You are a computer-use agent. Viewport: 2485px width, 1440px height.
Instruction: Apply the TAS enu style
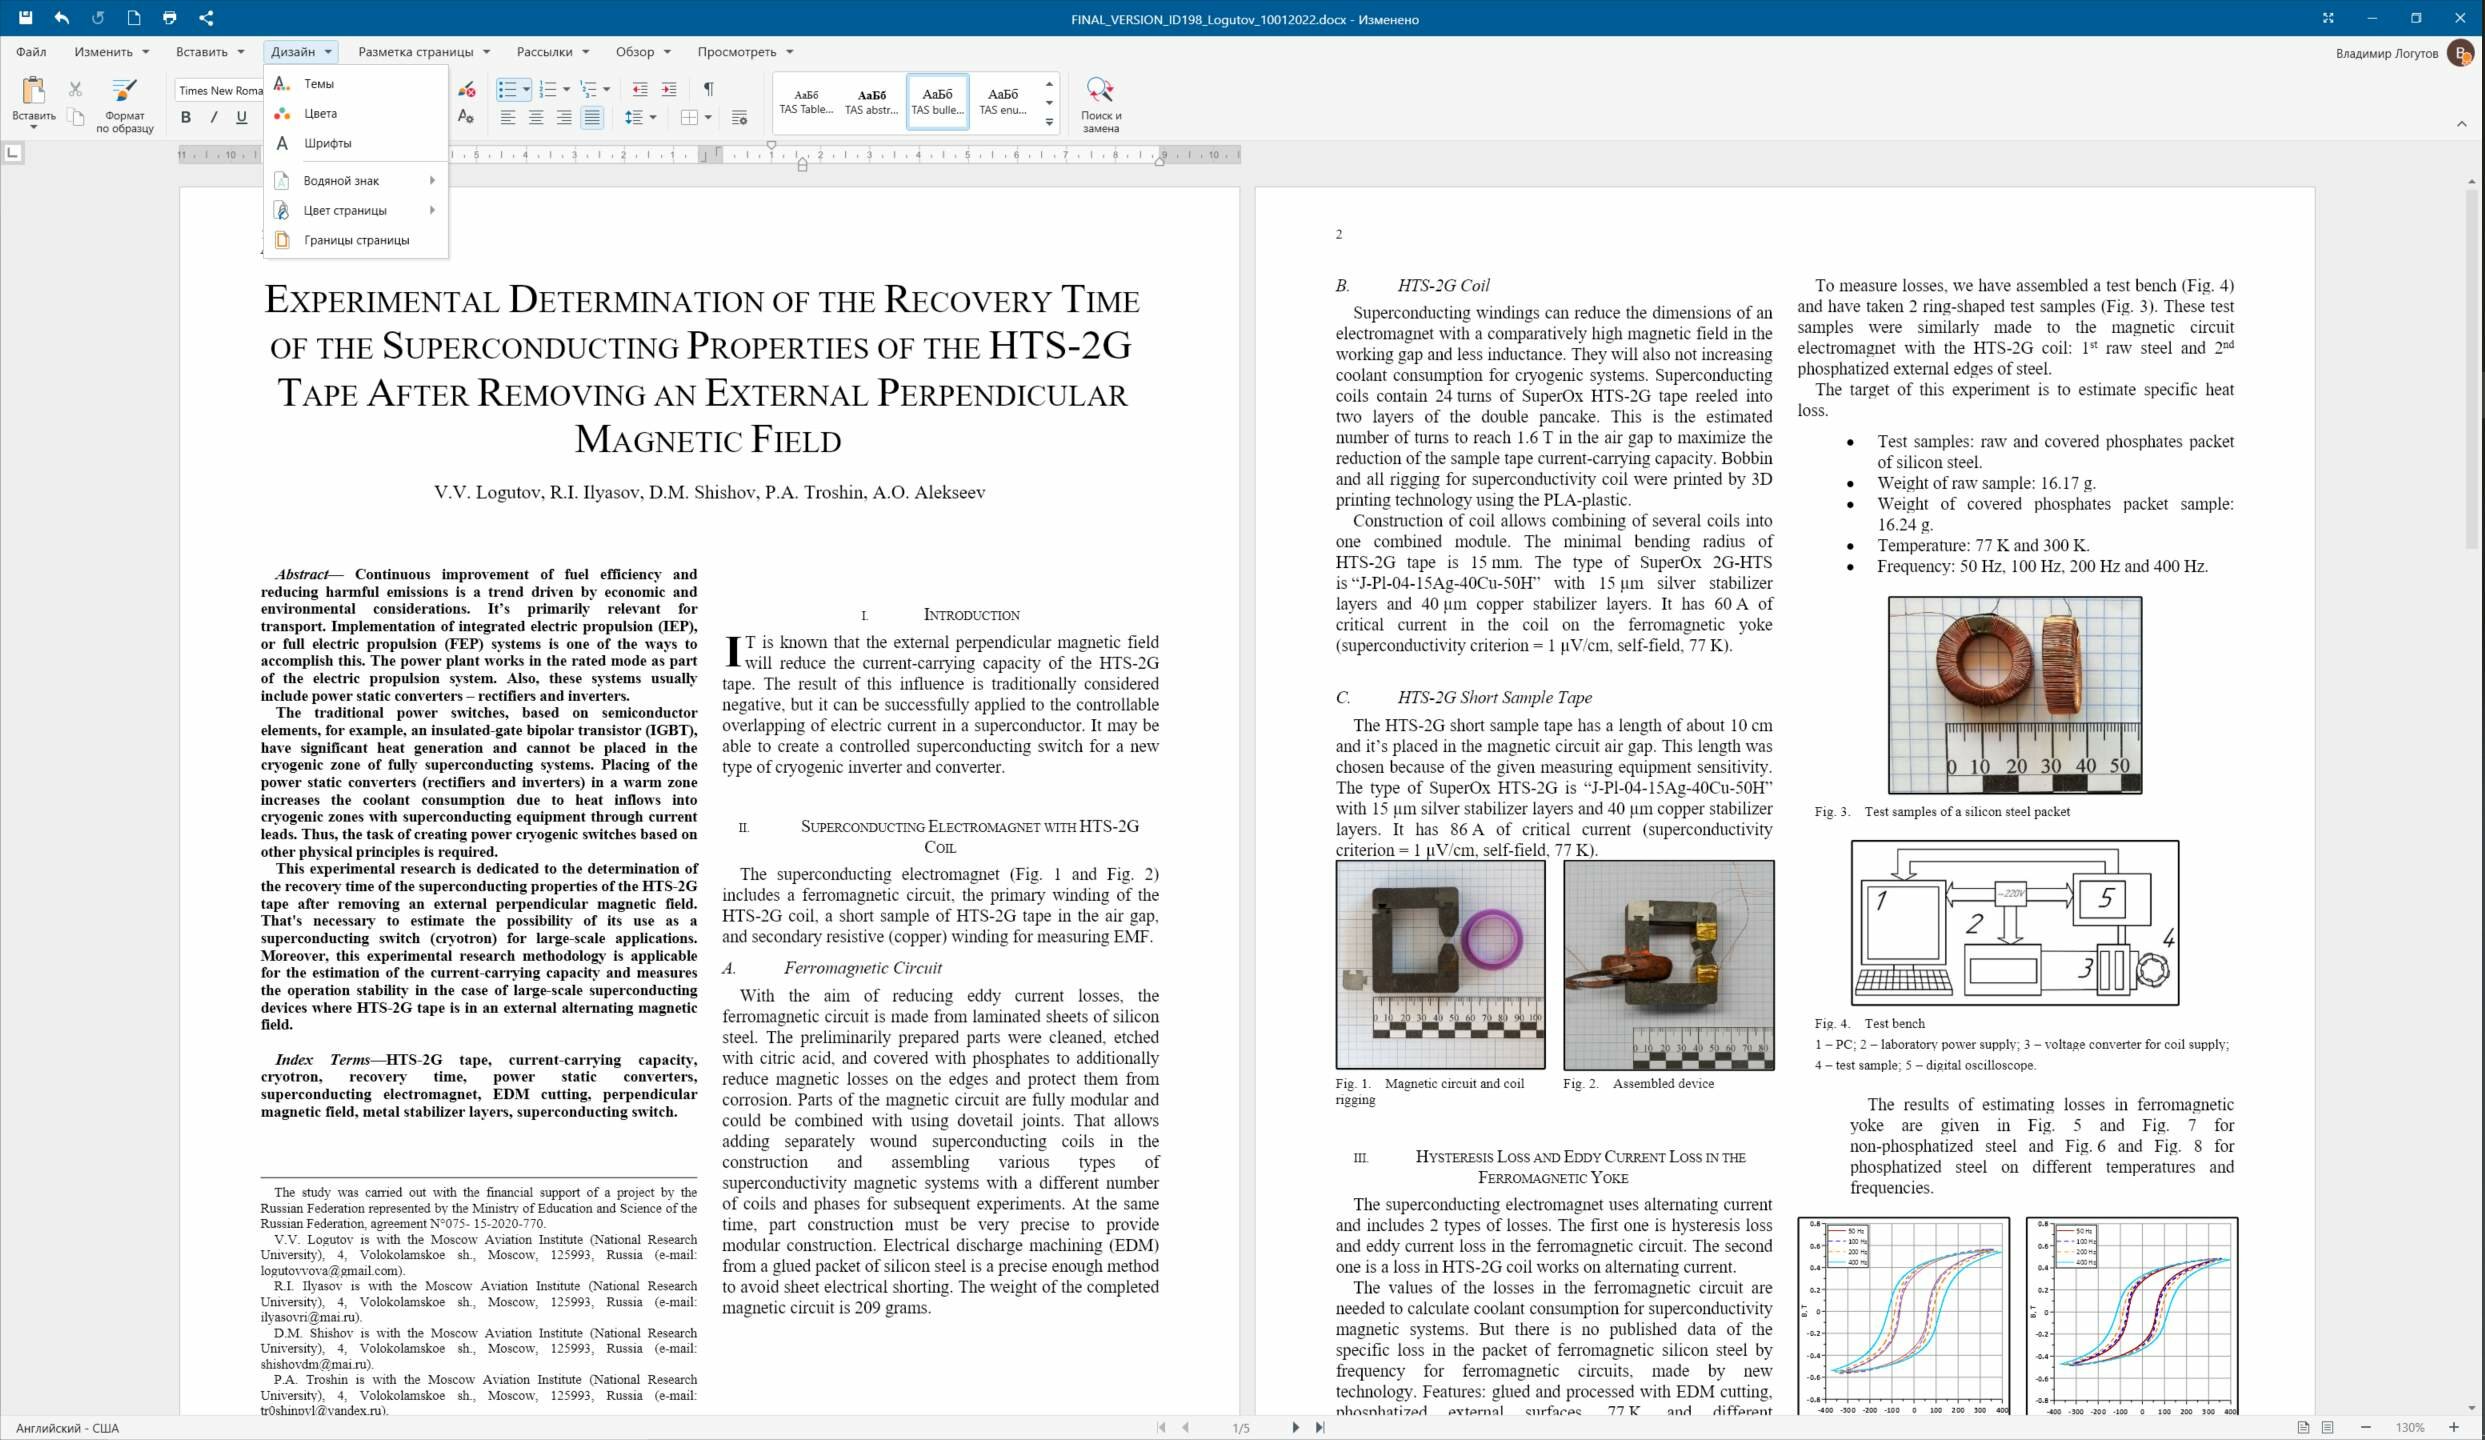pos(1003,101)
